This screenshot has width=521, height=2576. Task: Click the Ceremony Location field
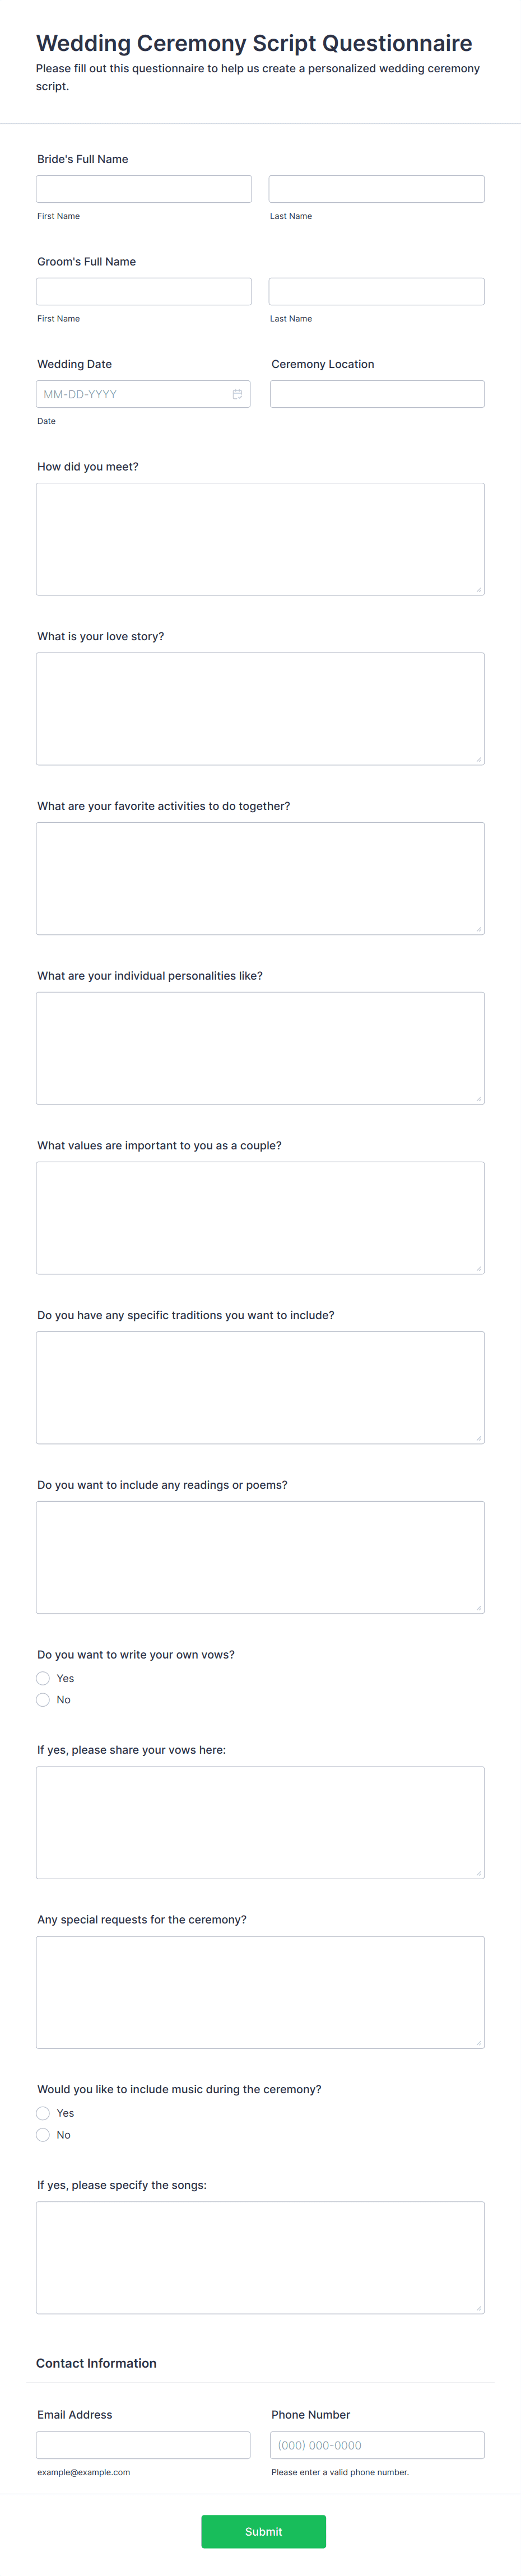[376, 392]
